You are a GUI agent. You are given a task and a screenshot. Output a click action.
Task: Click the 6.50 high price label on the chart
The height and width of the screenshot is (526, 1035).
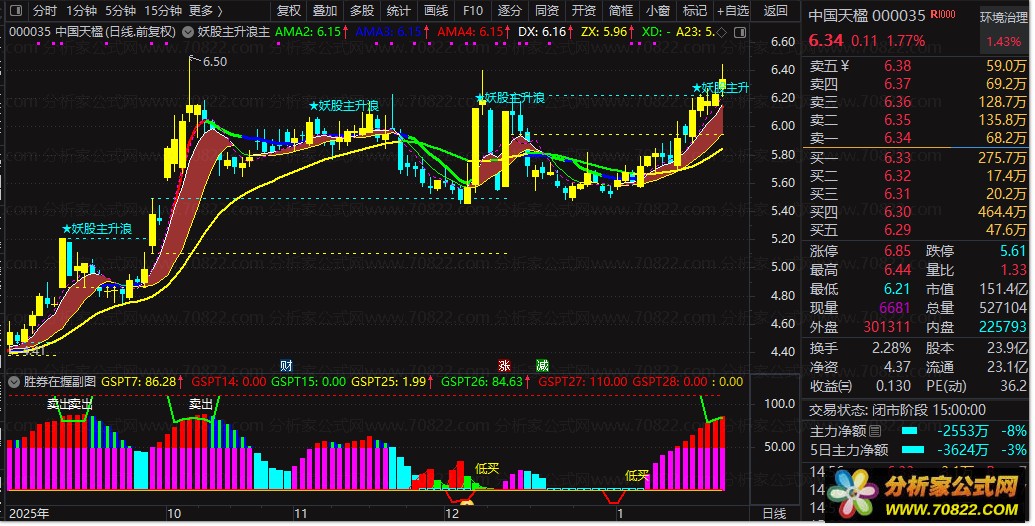pyautogui.click(x=215, y=62)
